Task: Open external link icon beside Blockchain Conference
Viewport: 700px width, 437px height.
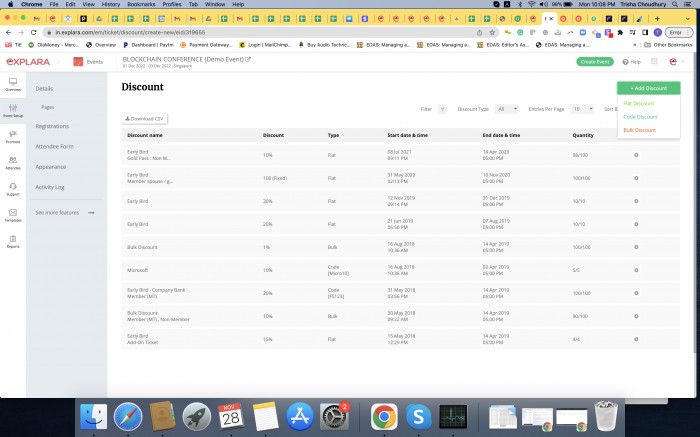Action: point(248,59)
